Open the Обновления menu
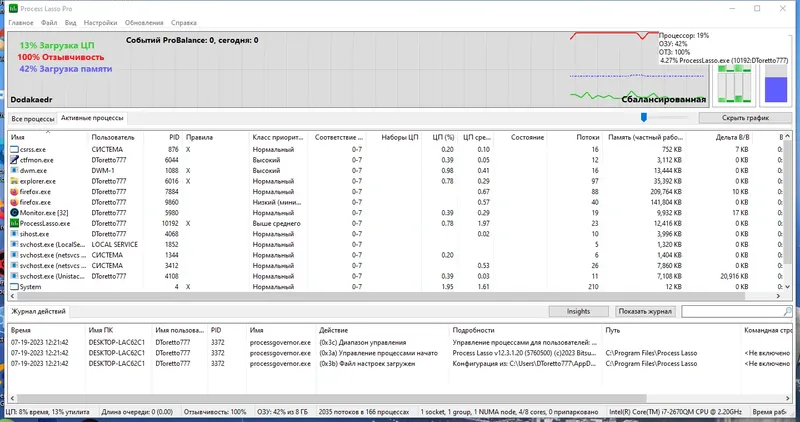Screen dimensions: 800x422 pyautogui.click(x=144, y=23)
